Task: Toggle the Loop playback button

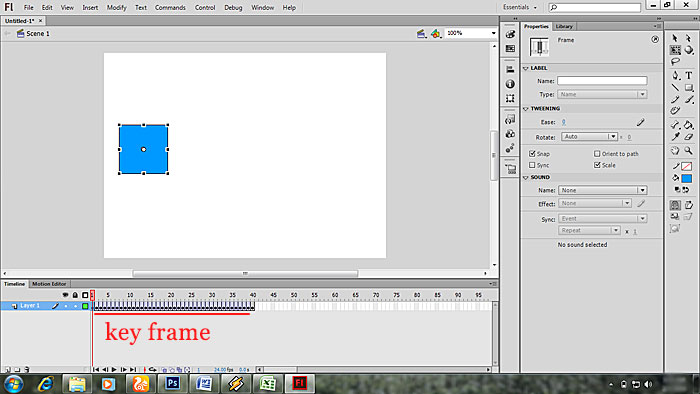Action: pyautogui.click(x=152, y=369)
